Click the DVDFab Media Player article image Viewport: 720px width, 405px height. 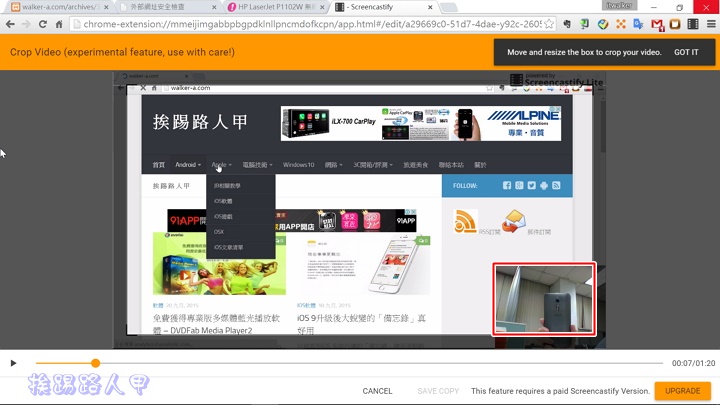coord(219,264)
